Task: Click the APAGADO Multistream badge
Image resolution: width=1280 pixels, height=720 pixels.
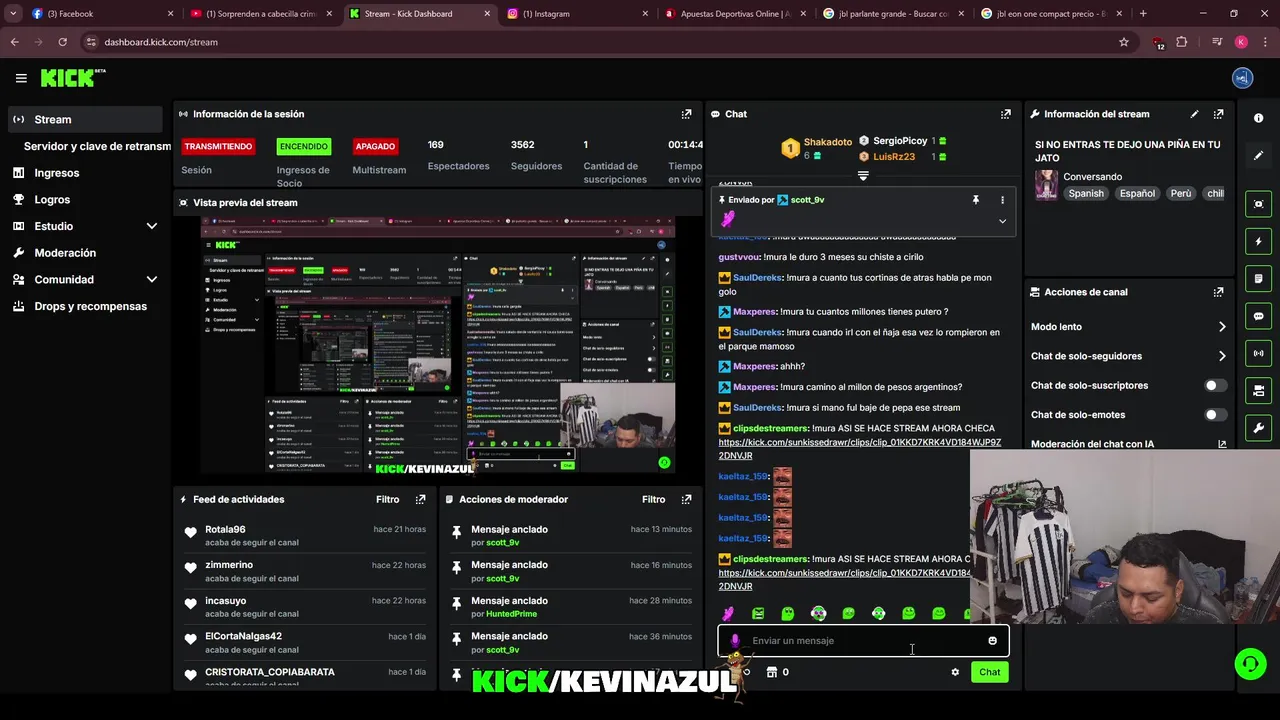Action: pos(375,146)
